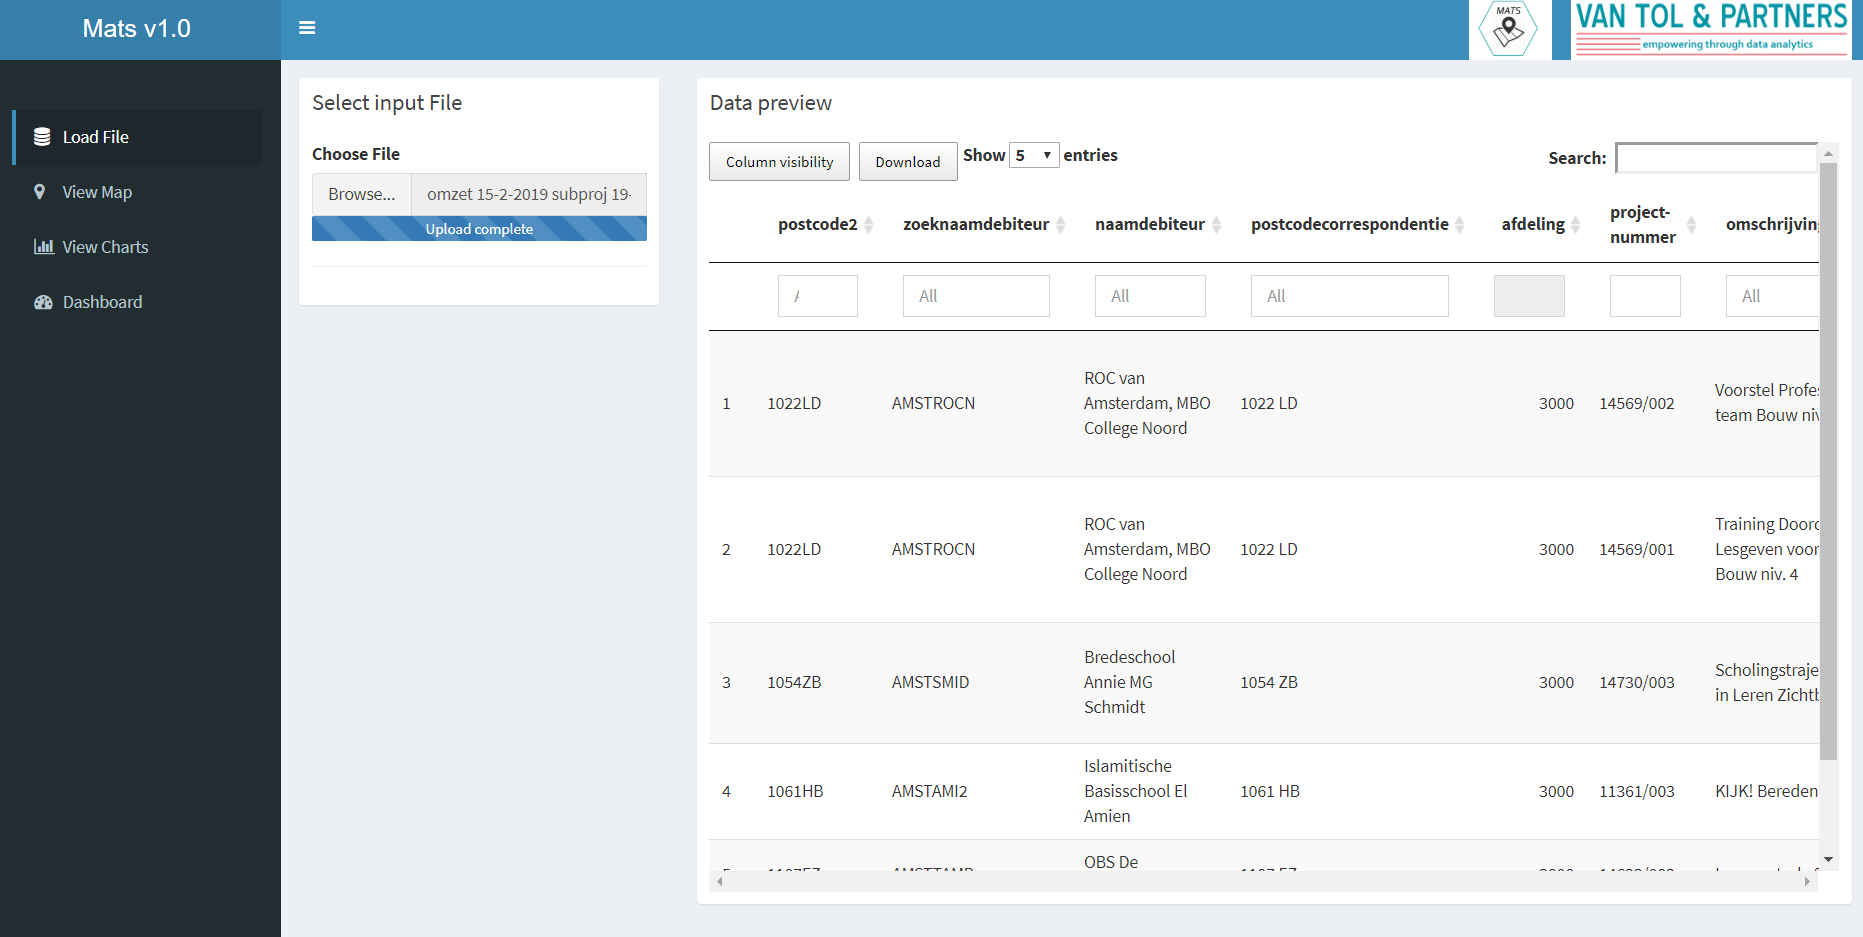Click the Load File database icon

42,137
